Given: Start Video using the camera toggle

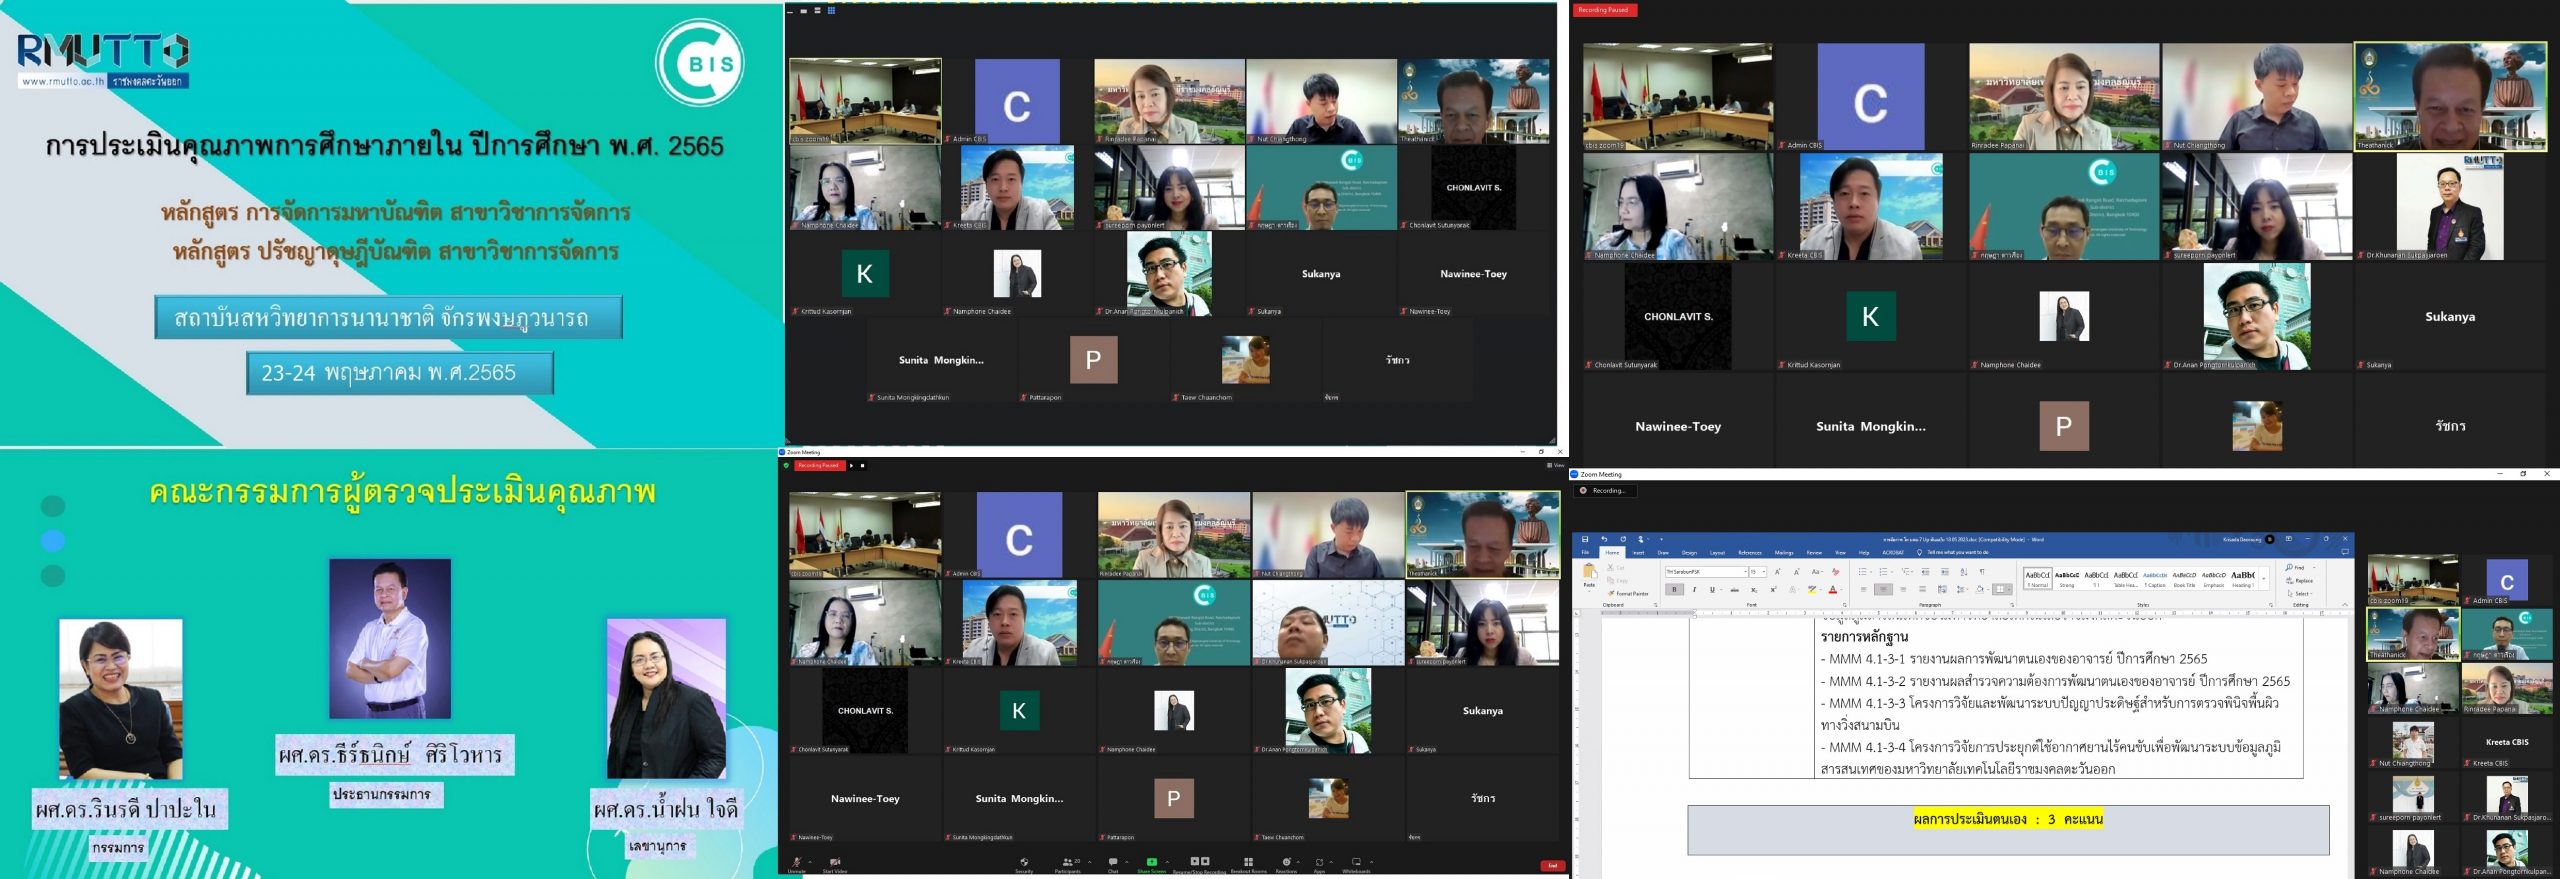Looking at the screenshot, I should (x=834, y=862).
